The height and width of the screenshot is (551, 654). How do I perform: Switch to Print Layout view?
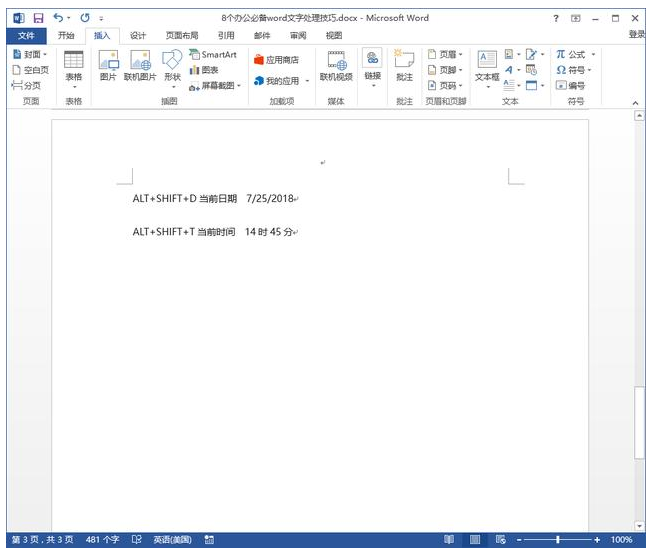coord(475,539)
